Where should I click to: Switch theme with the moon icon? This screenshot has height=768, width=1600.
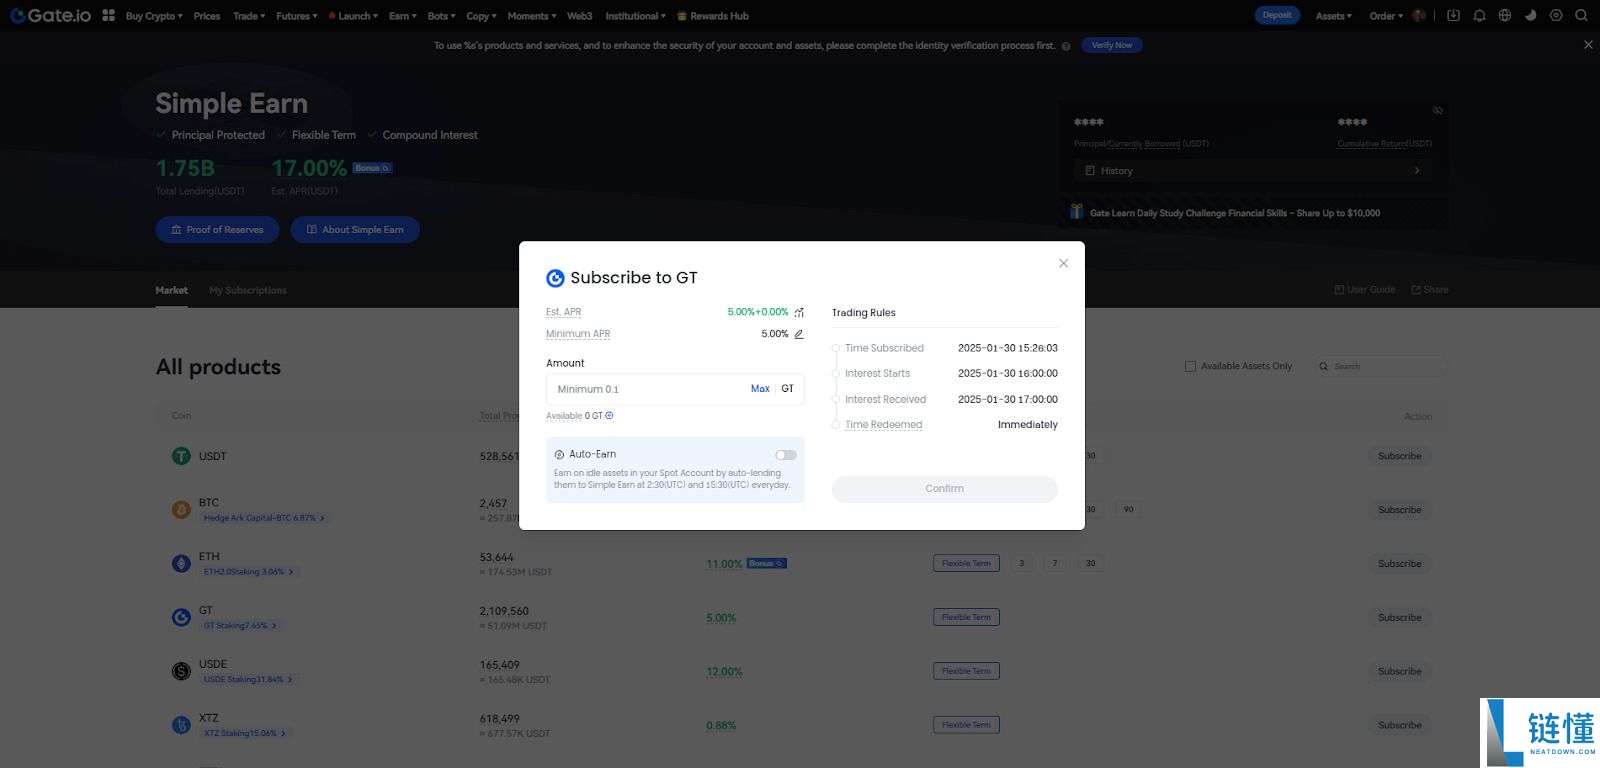click(x=1530, y=15)
